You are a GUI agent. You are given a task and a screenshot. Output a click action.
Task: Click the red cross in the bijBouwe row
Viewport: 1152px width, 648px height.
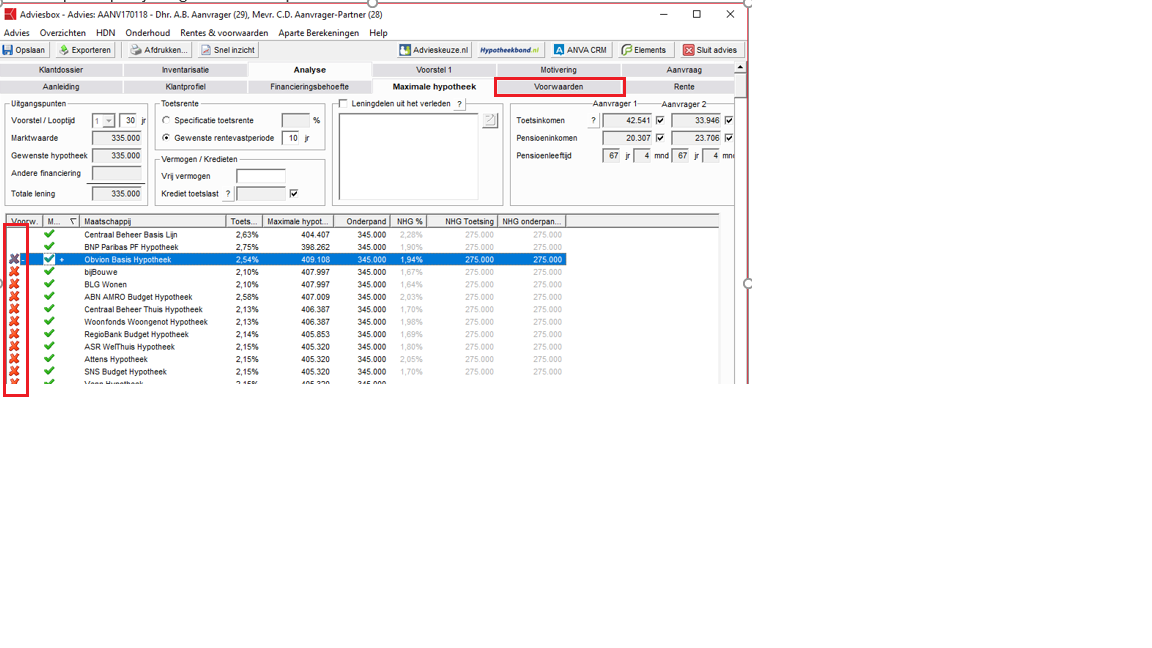pyautogui.click(x=14, y=272)
